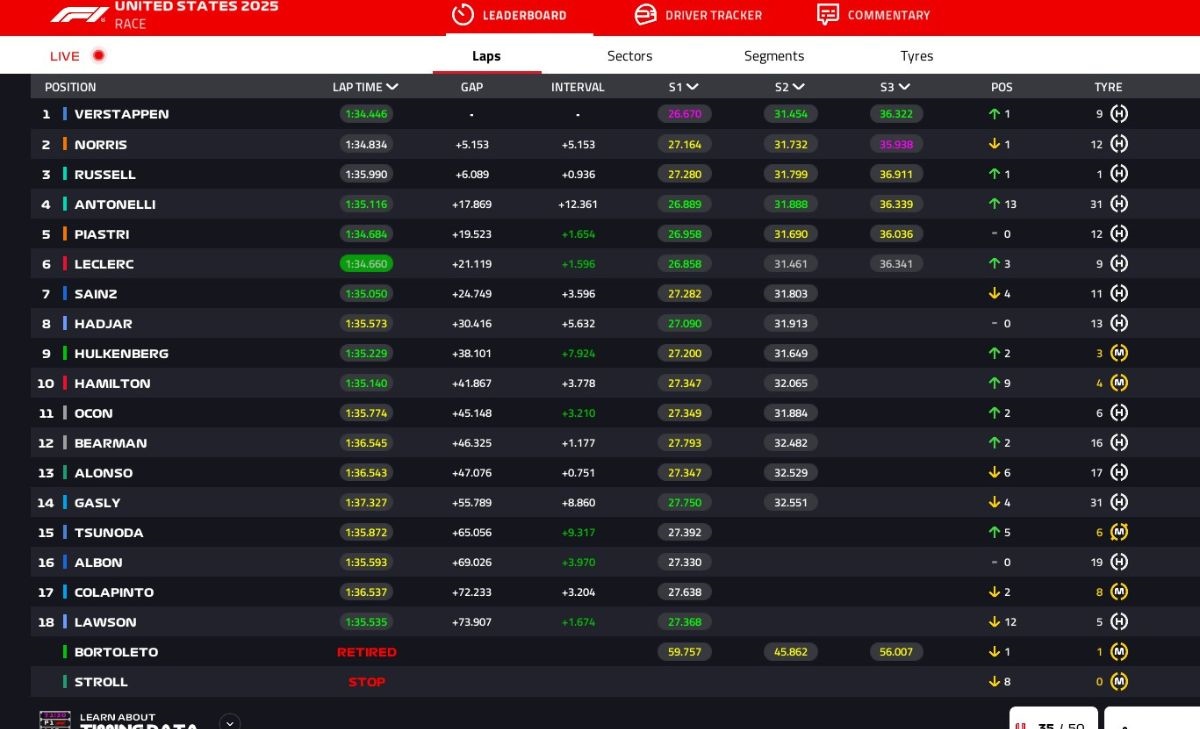Click the red LIVE indicator dot
Viewport: 1200px width, 729px height.
(98, 56)
